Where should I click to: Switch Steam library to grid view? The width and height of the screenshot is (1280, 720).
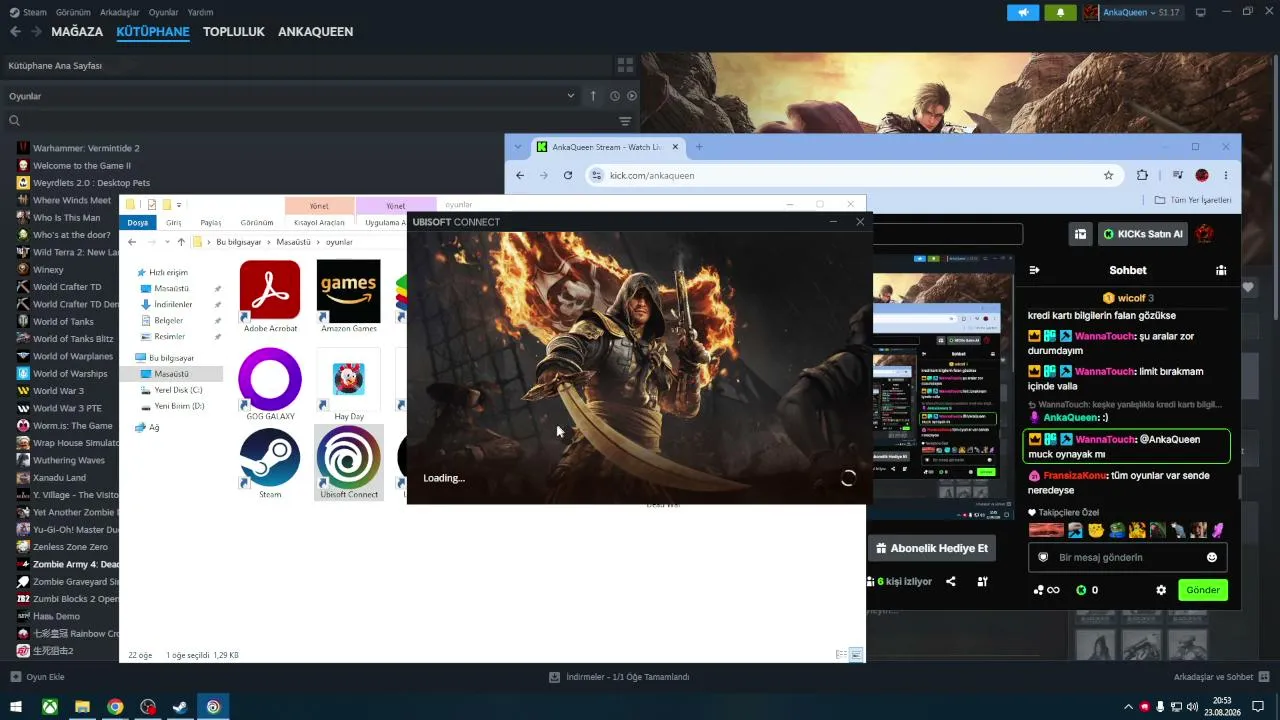pyautogui.click(x=625, y=65)
